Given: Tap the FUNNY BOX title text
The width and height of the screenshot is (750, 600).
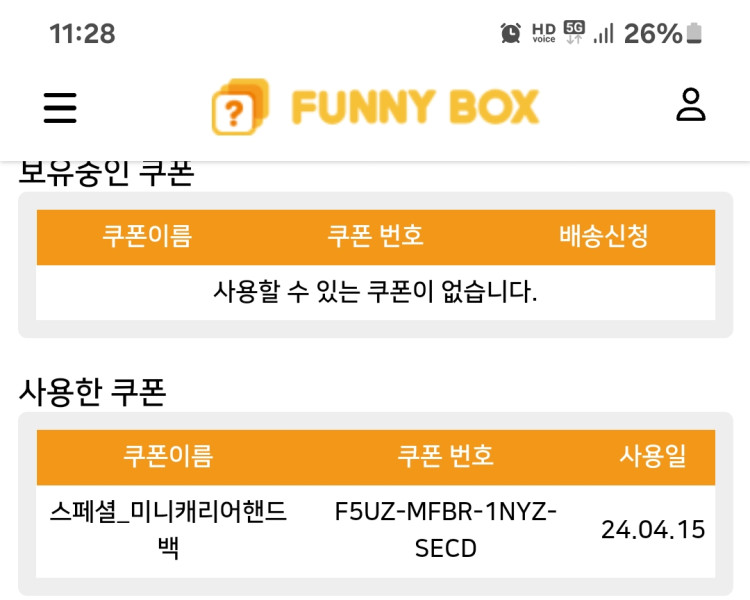Looking at the screenshot, I should (415, 107).
